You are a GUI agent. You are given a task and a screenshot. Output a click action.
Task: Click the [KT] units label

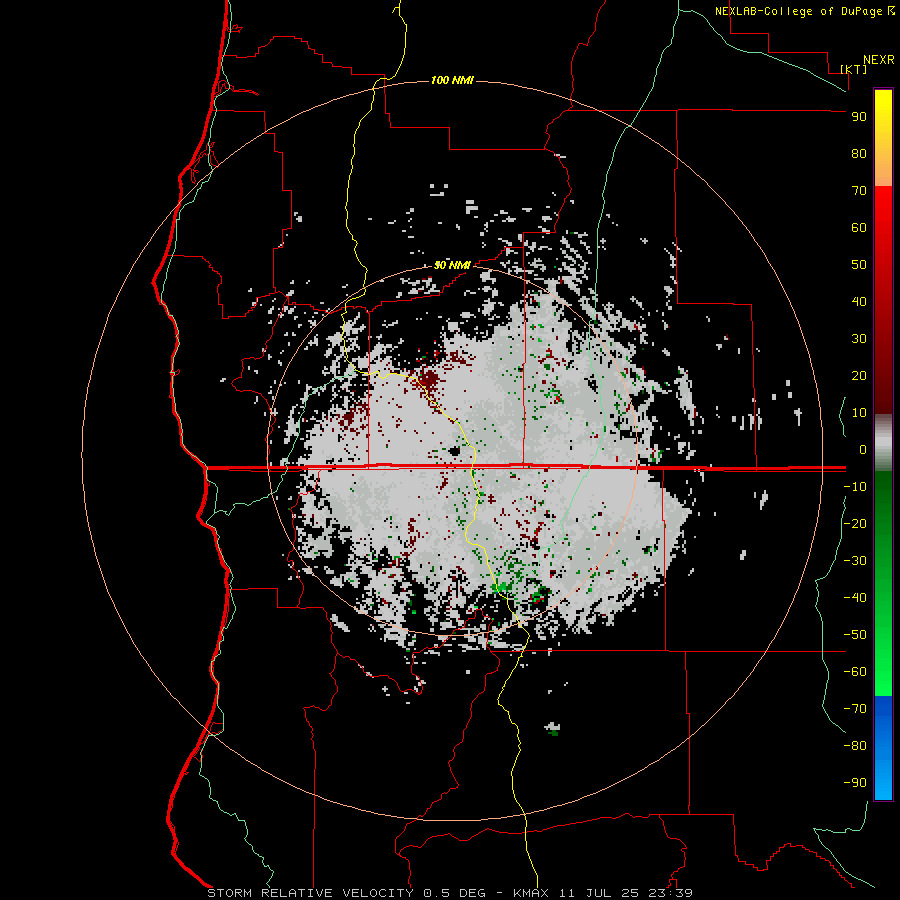[x=853, y=69]
